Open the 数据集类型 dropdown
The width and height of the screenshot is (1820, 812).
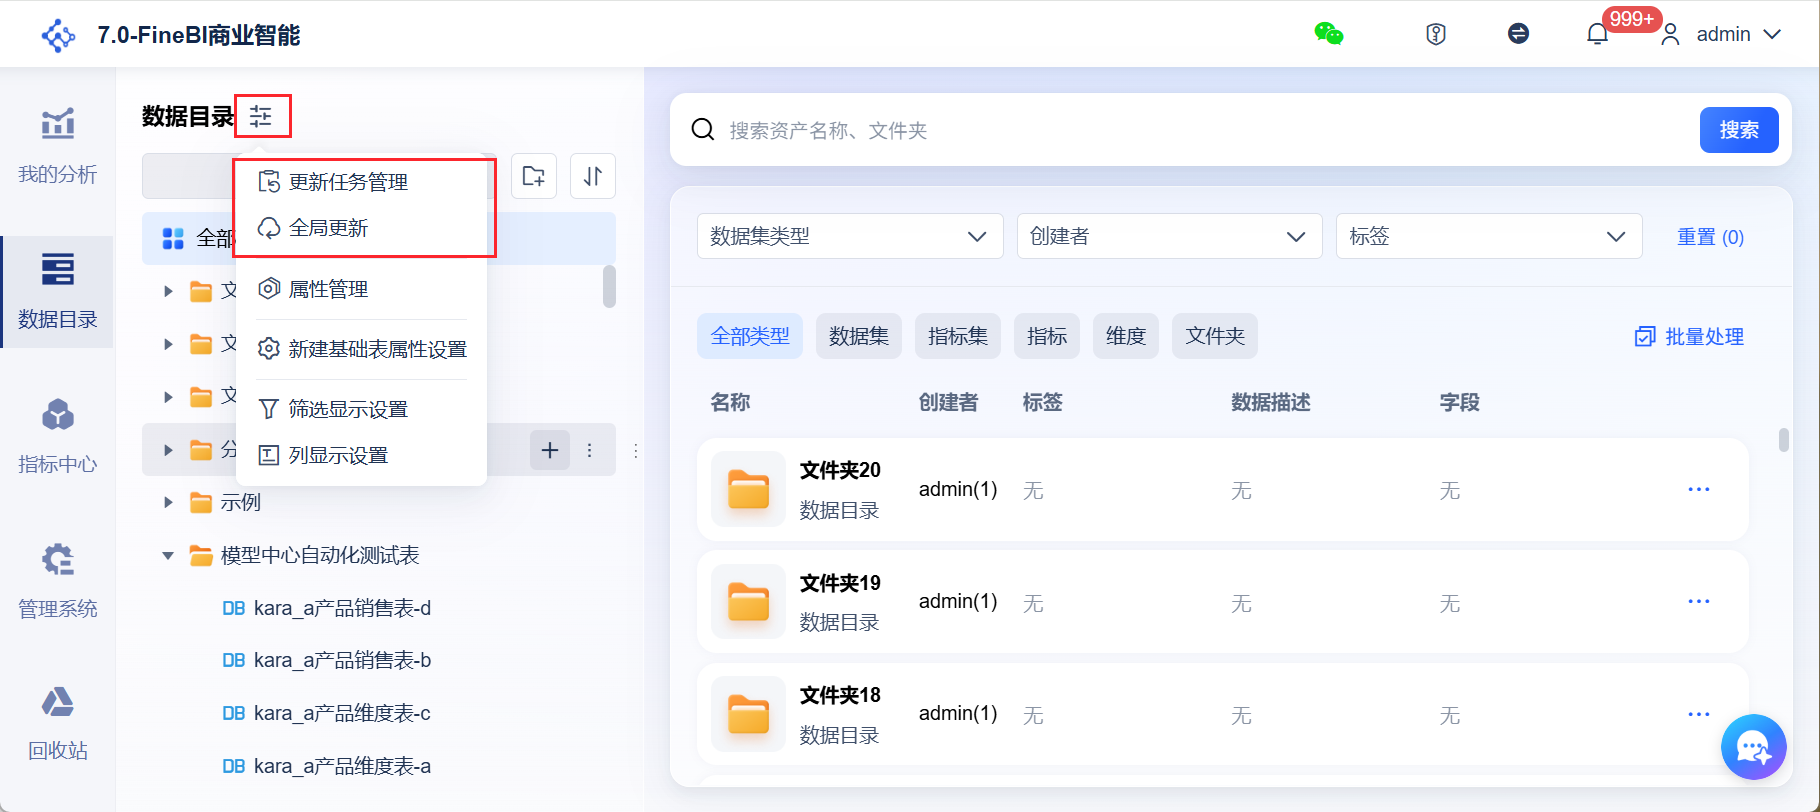[x=850, y=236]
